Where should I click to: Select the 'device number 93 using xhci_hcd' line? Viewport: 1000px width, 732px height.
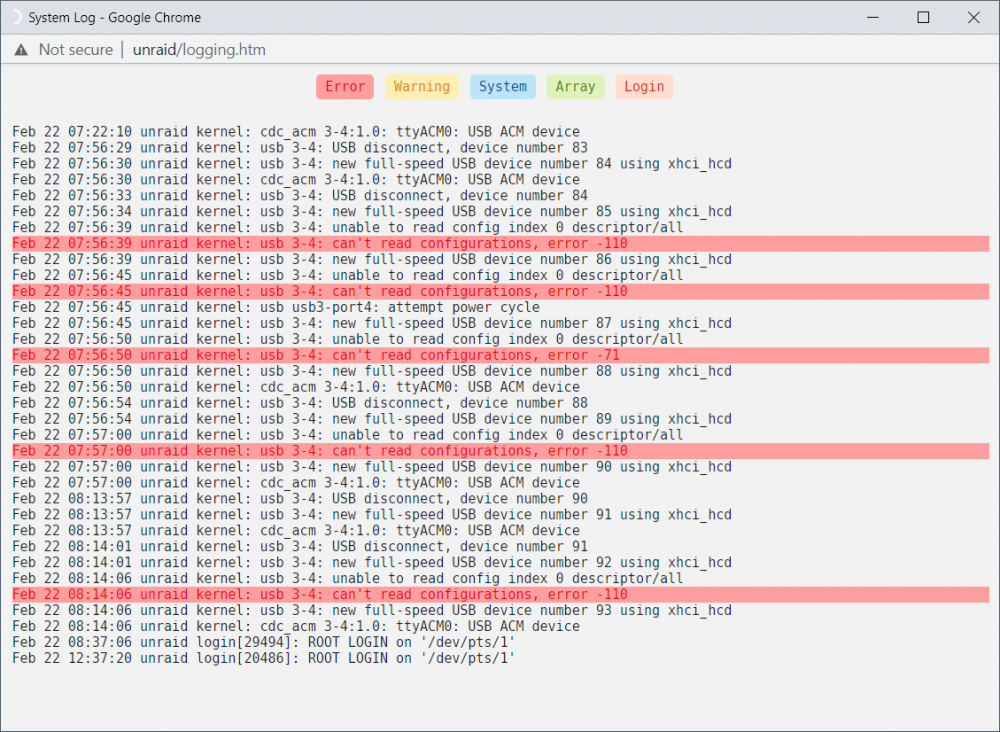click(372, 610)
